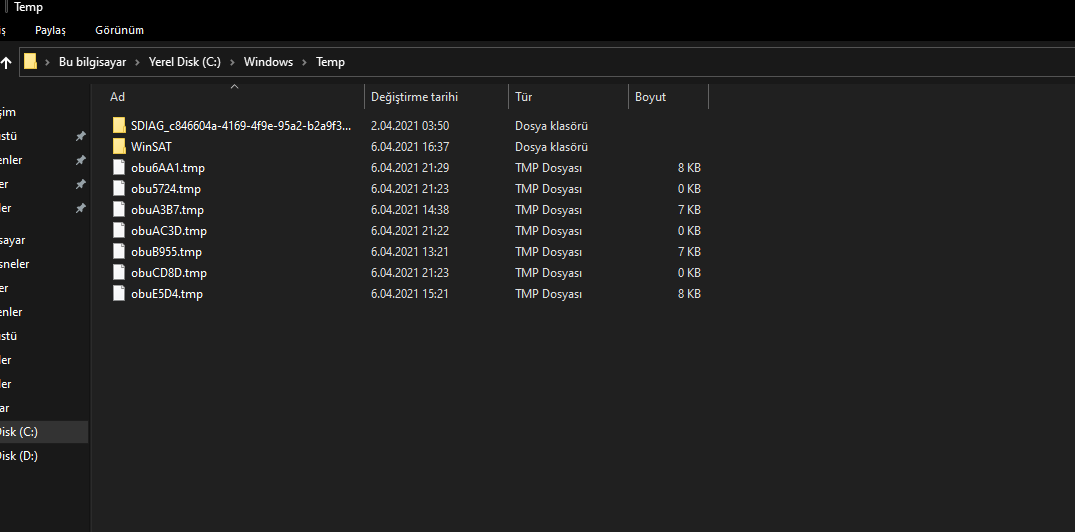Open the Görünüm ribbon tab
Image resolution: width=1075 pixels, height=532 pixels.
tap(119, 31)
